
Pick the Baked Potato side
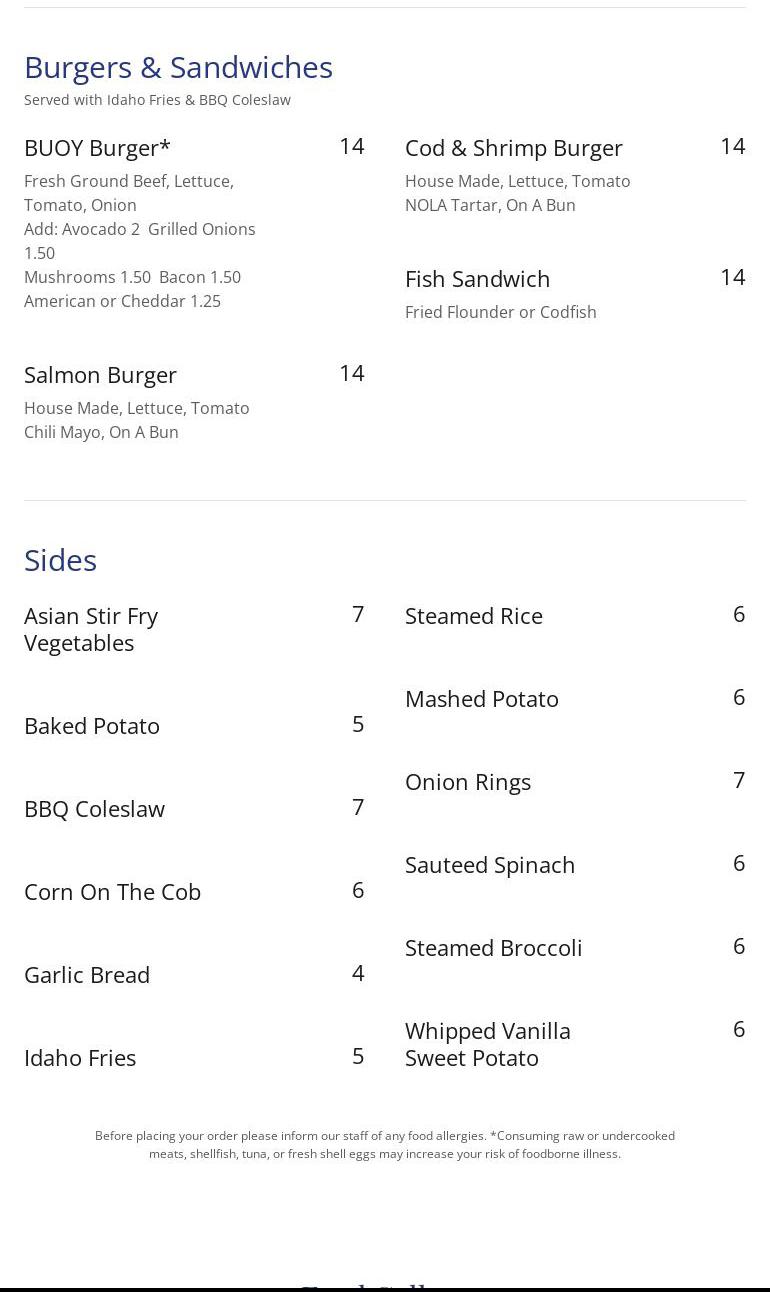pyautogui.click(x=92, y=726)
